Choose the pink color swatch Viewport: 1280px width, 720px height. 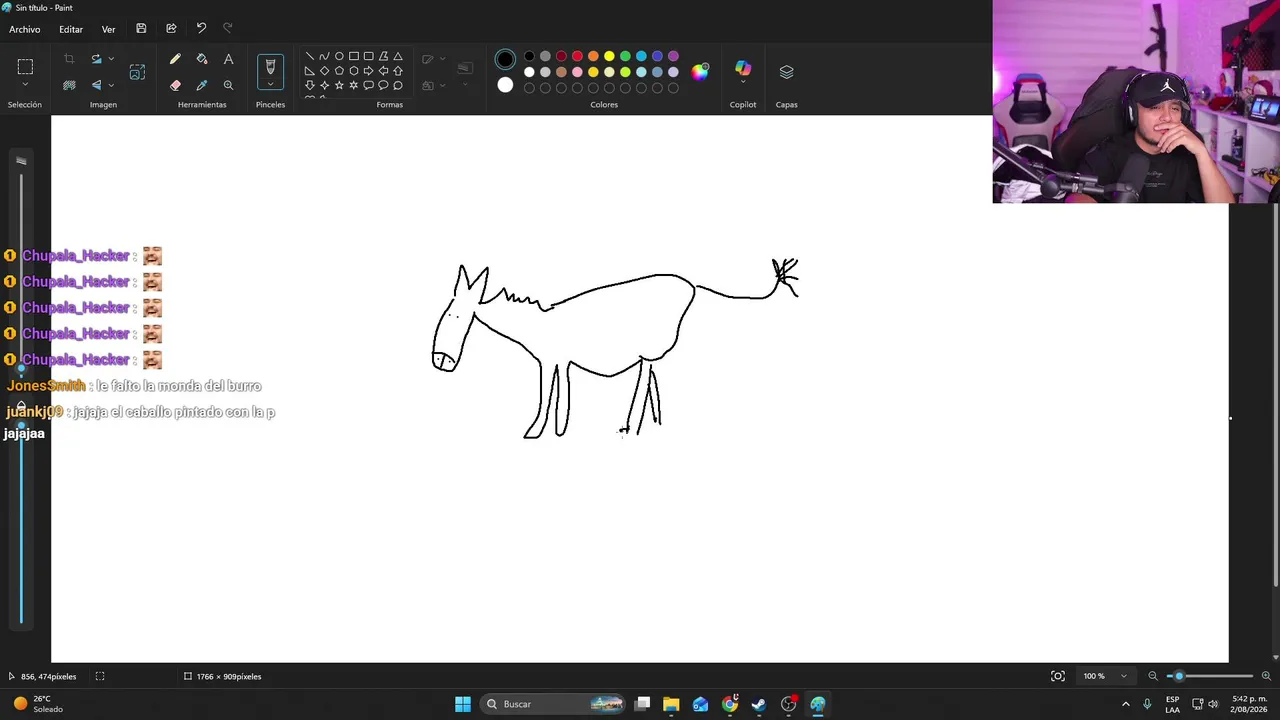tap(577, 72)
